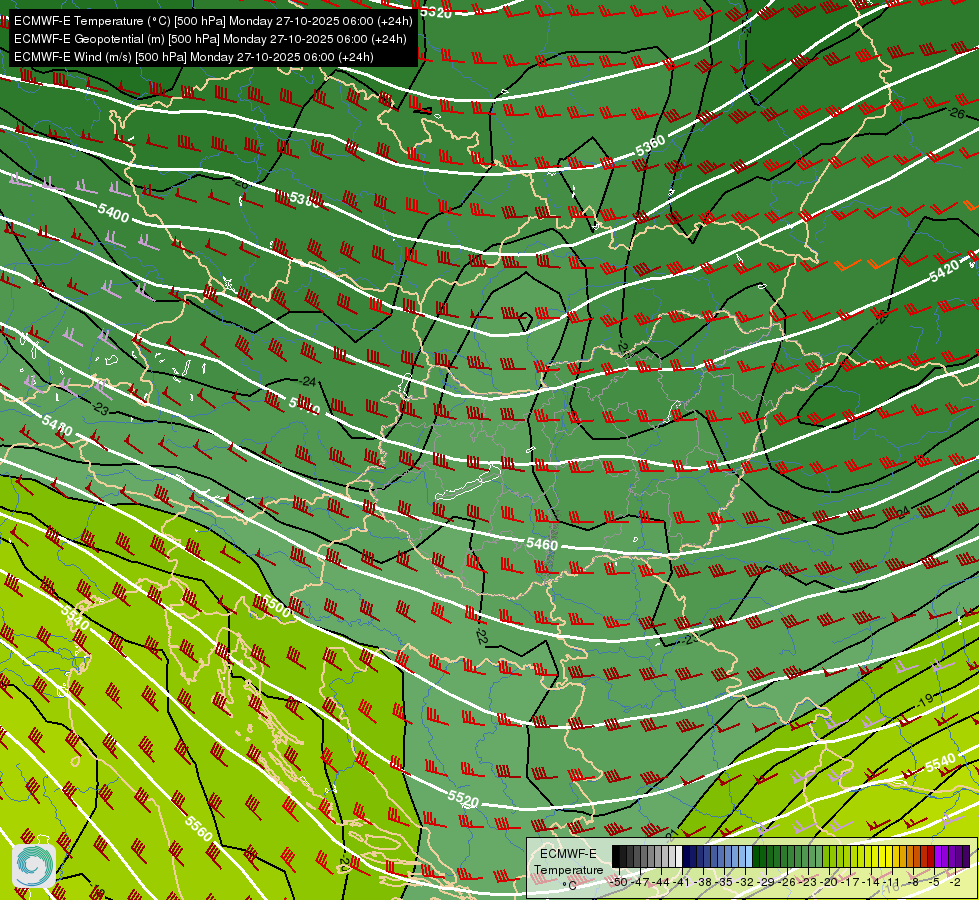Click the -5 value on the legend
Screen dimensions: 979x900
(x=933, y=882)
